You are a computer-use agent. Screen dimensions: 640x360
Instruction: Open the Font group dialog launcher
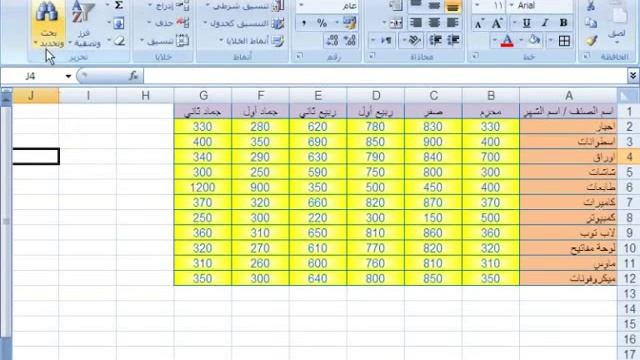(x=475, y=56)
